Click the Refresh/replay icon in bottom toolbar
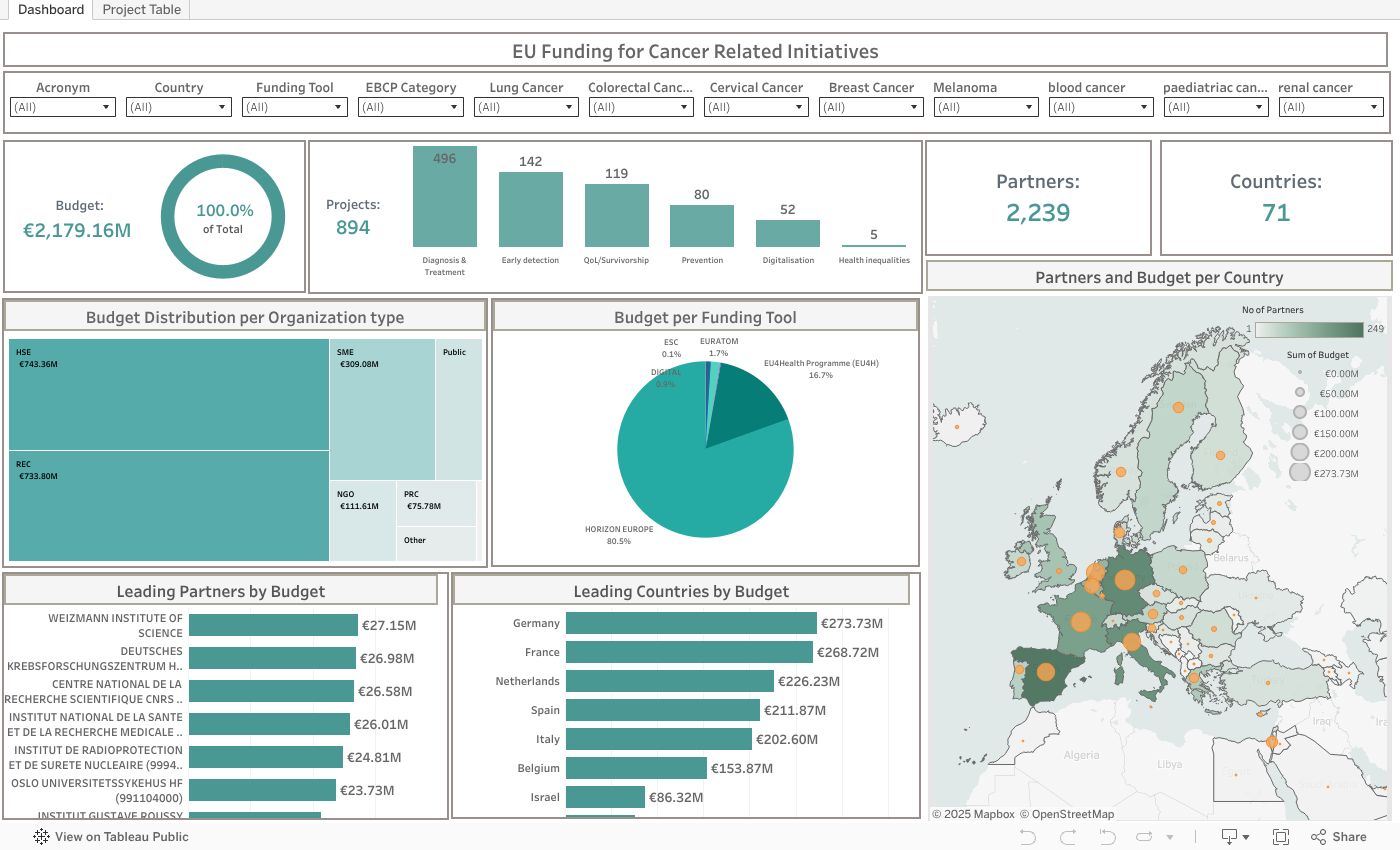1400x850 pixels. click(x=1145, y=837)
